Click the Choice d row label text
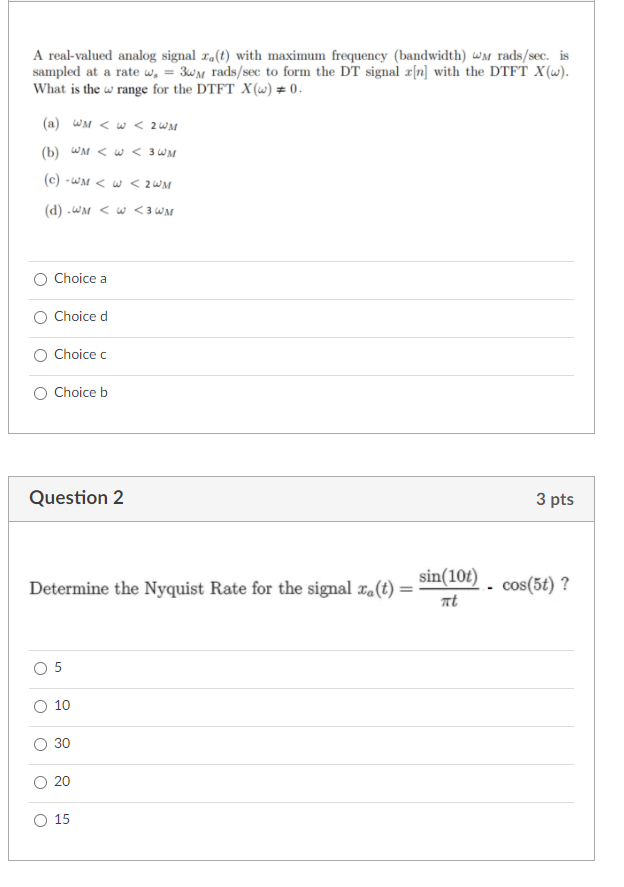 (78, 317)
